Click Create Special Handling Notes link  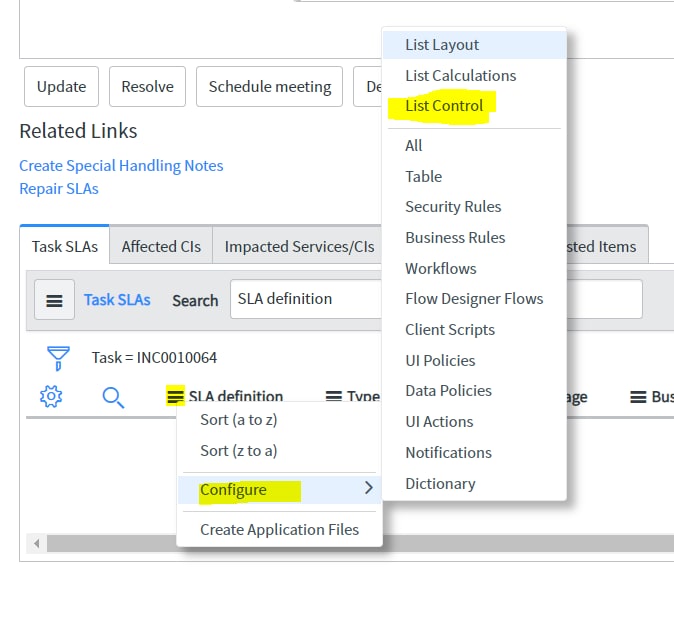click(121, 166)
